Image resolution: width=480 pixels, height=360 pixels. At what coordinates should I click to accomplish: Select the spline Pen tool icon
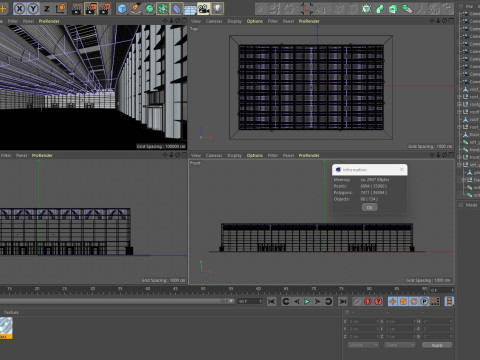tap(136, 9)
